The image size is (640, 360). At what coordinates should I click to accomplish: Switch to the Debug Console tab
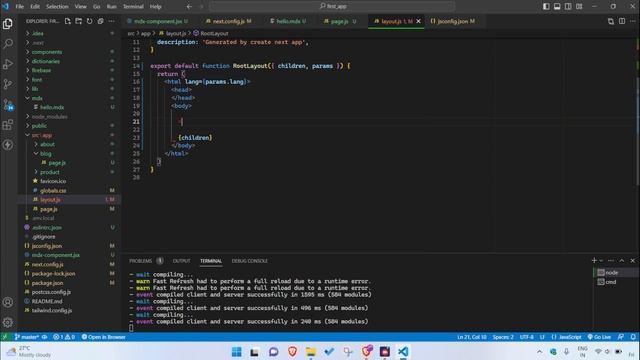click(250, 261)
